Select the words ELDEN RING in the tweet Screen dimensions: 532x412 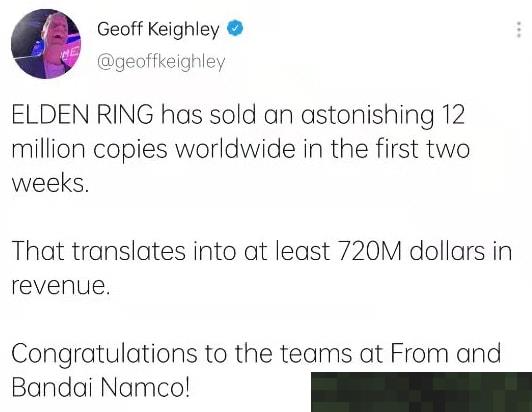82,114
